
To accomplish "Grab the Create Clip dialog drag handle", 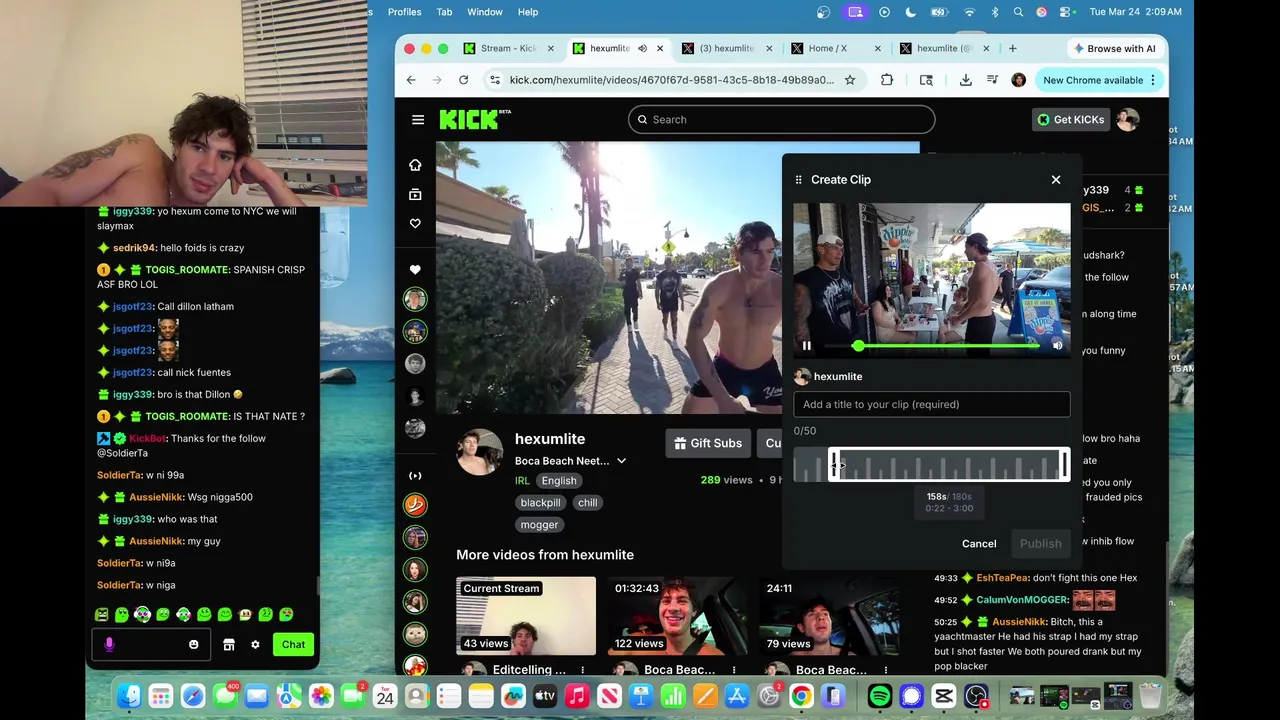I will [798, 180].
